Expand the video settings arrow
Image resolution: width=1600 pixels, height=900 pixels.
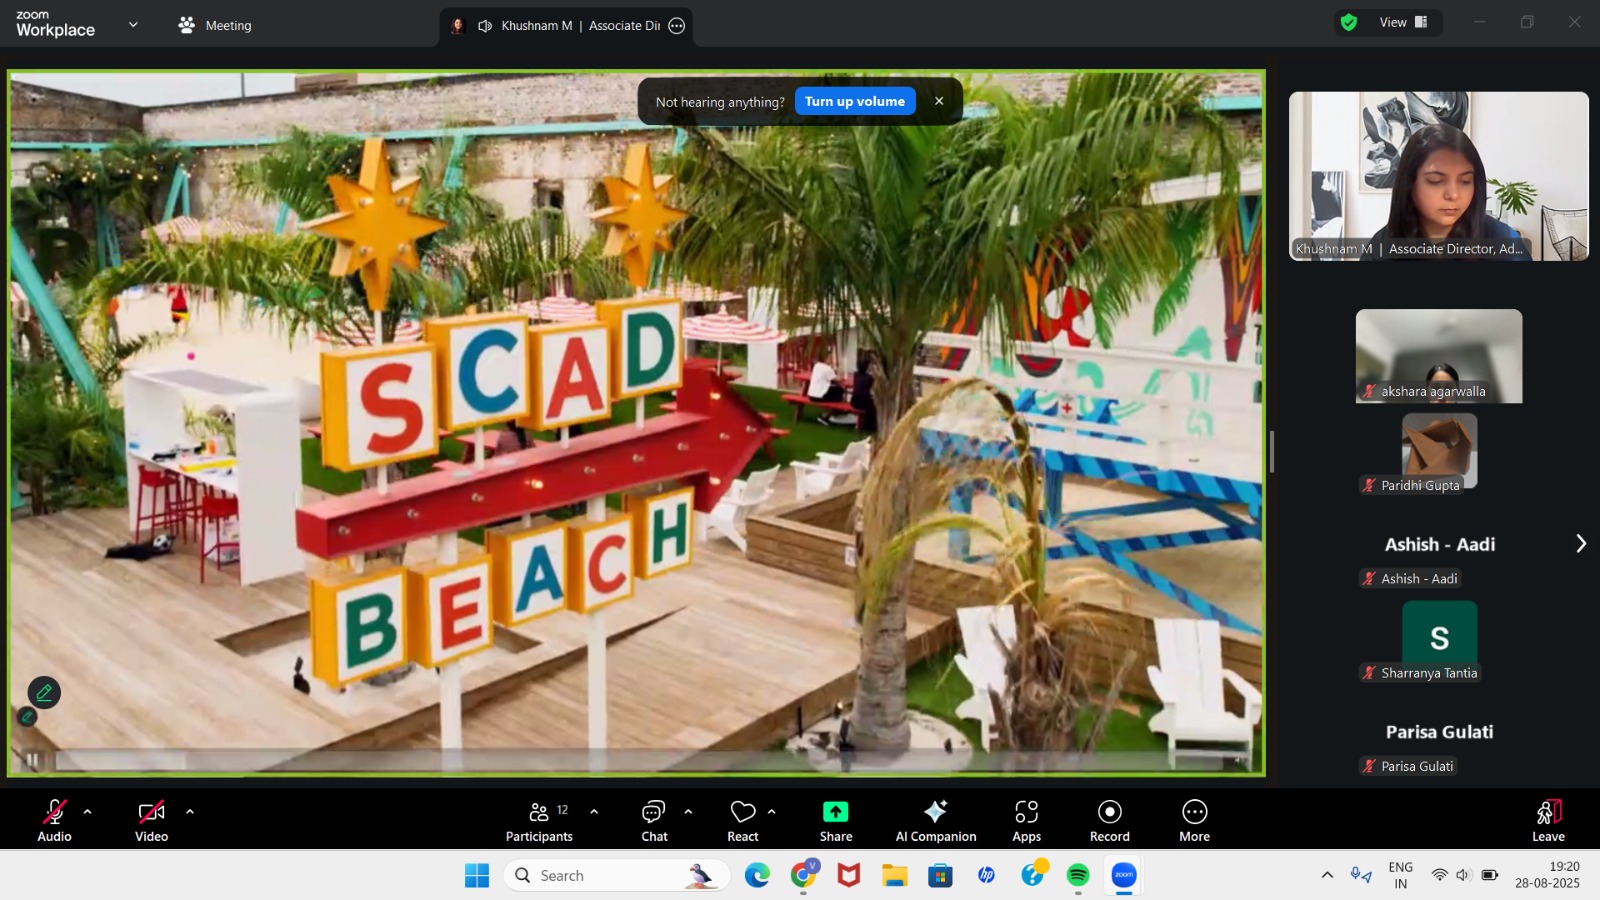pyautogui.click(x=190, y=812)
